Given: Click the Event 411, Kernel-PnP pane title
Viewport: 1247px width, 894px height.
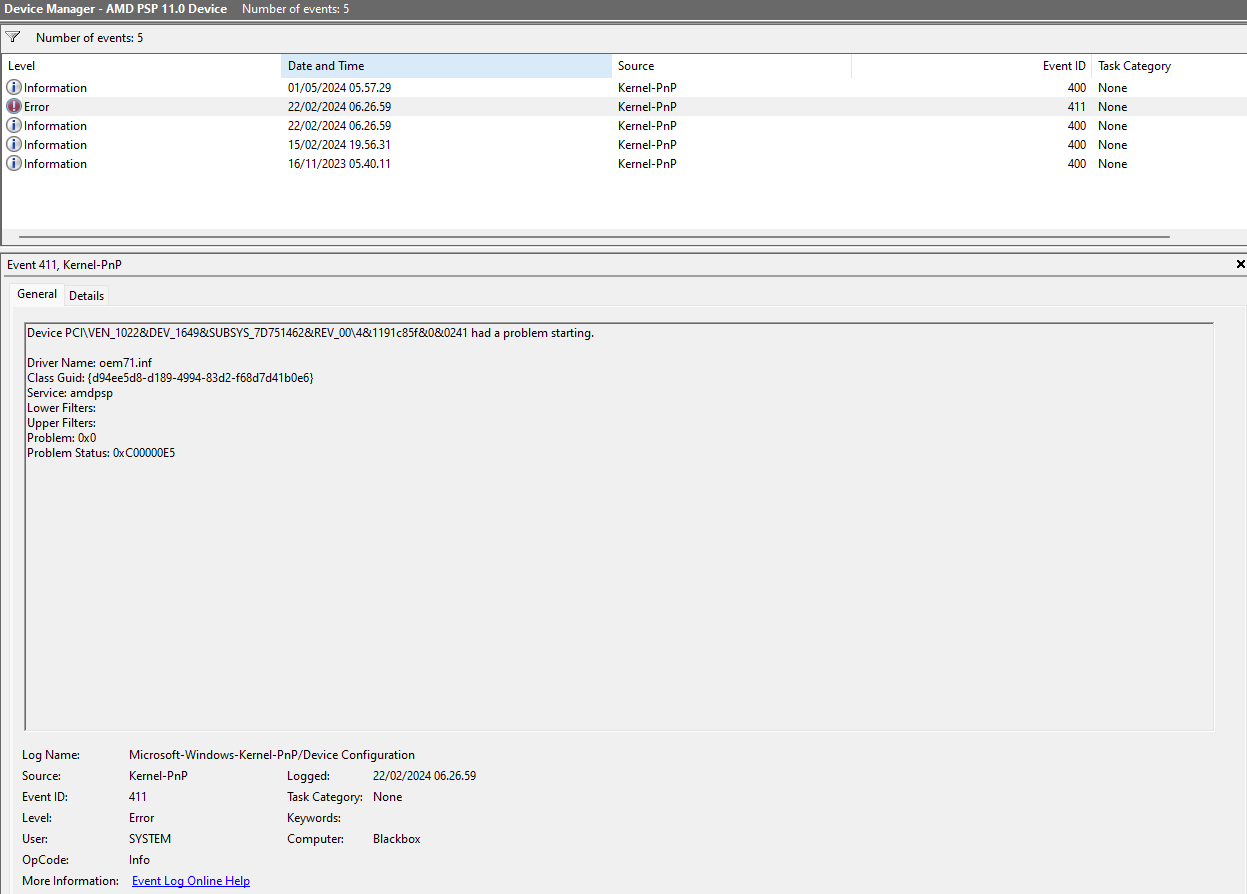Looking at the screenshot, I should pyautogui.click(x=64, y=265).
